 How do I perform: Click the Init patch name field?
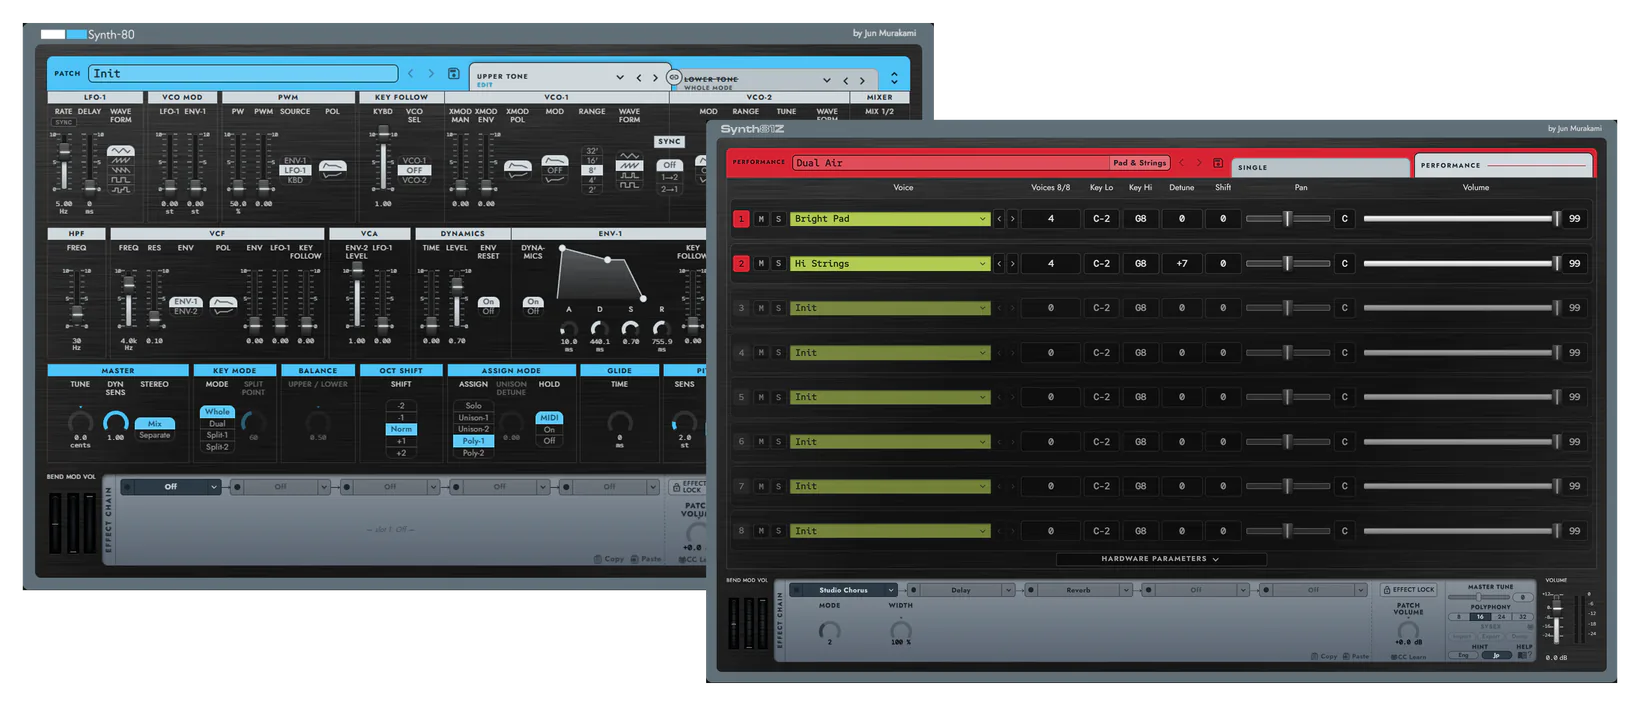click(x=243, y=74)
